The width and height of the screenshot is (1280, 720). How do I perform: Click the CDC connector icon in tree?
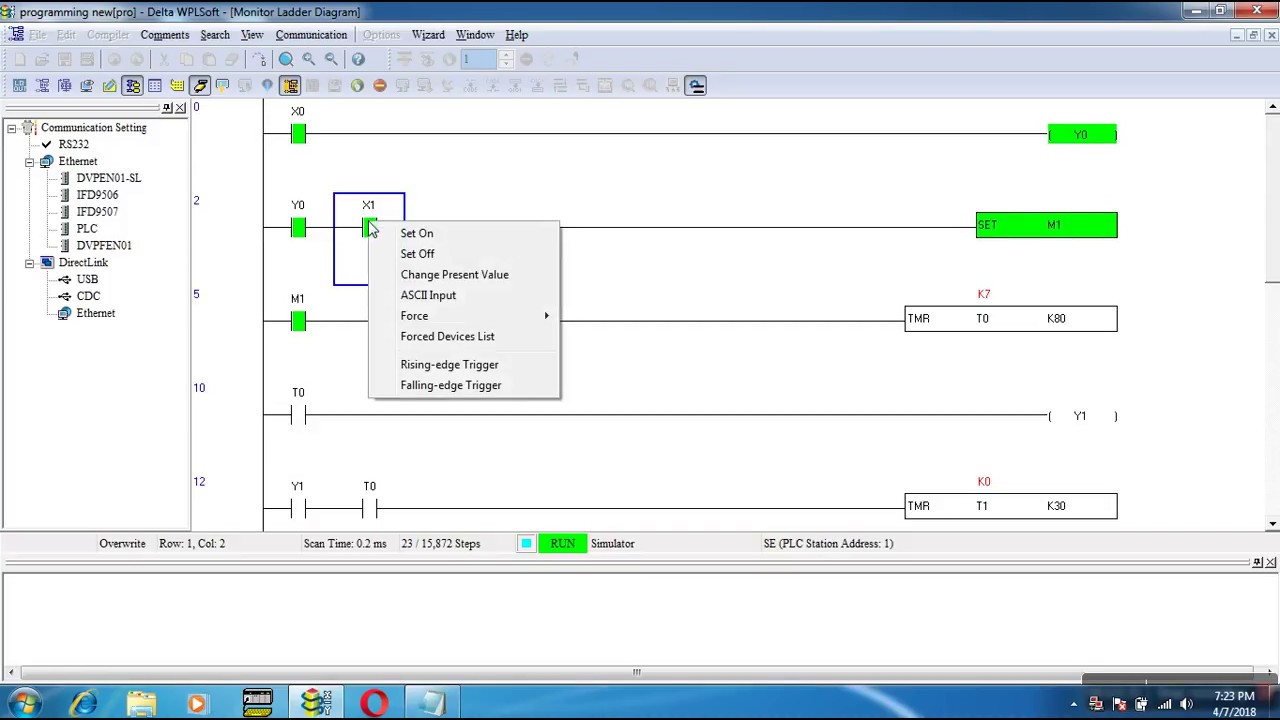pos(64,296)
